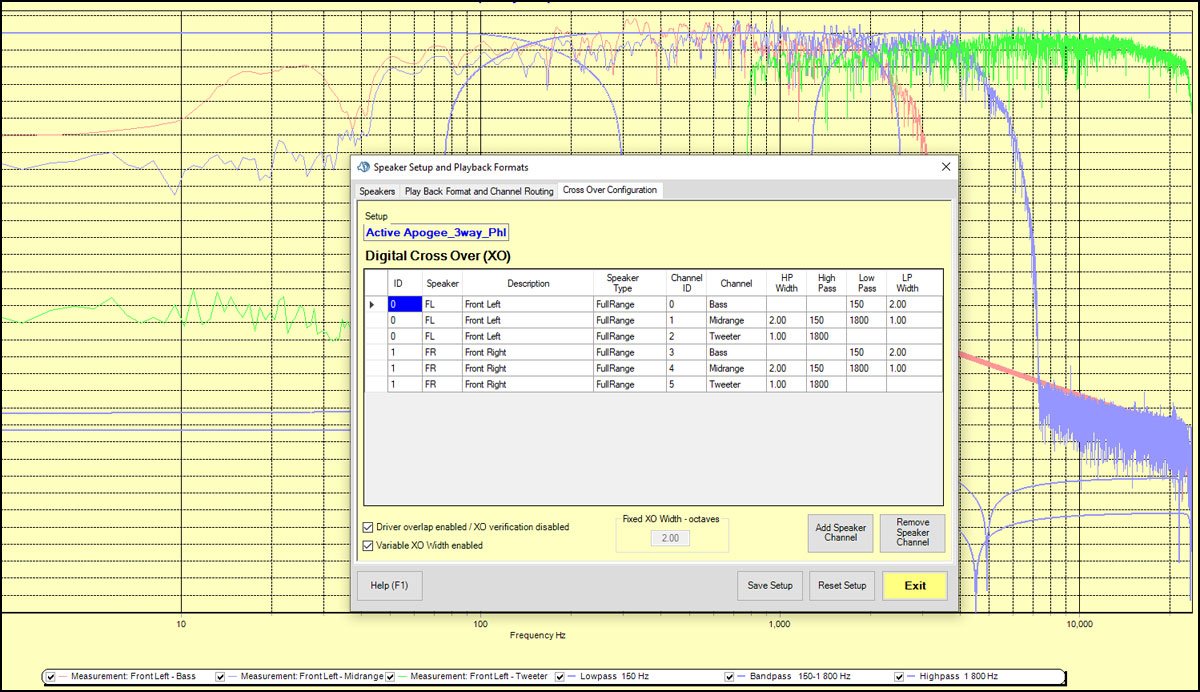Image resolution: width=1200 pixels, height=692 pixels.
Task: Toggle Measurement: Front Left - Bass legend checkbox
Action: click(50, 677)
